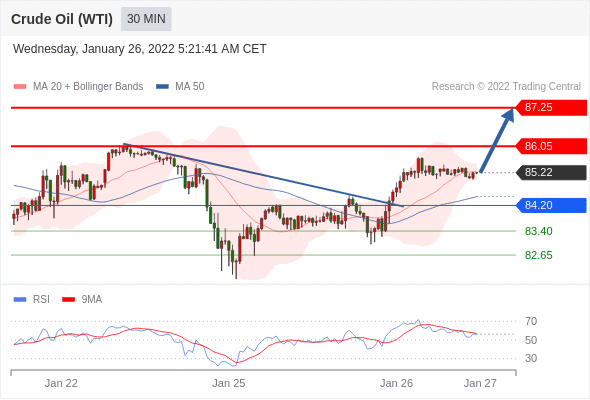Click the RSI legend label
The width and height of the screenshot is (590, 400).
41,300
